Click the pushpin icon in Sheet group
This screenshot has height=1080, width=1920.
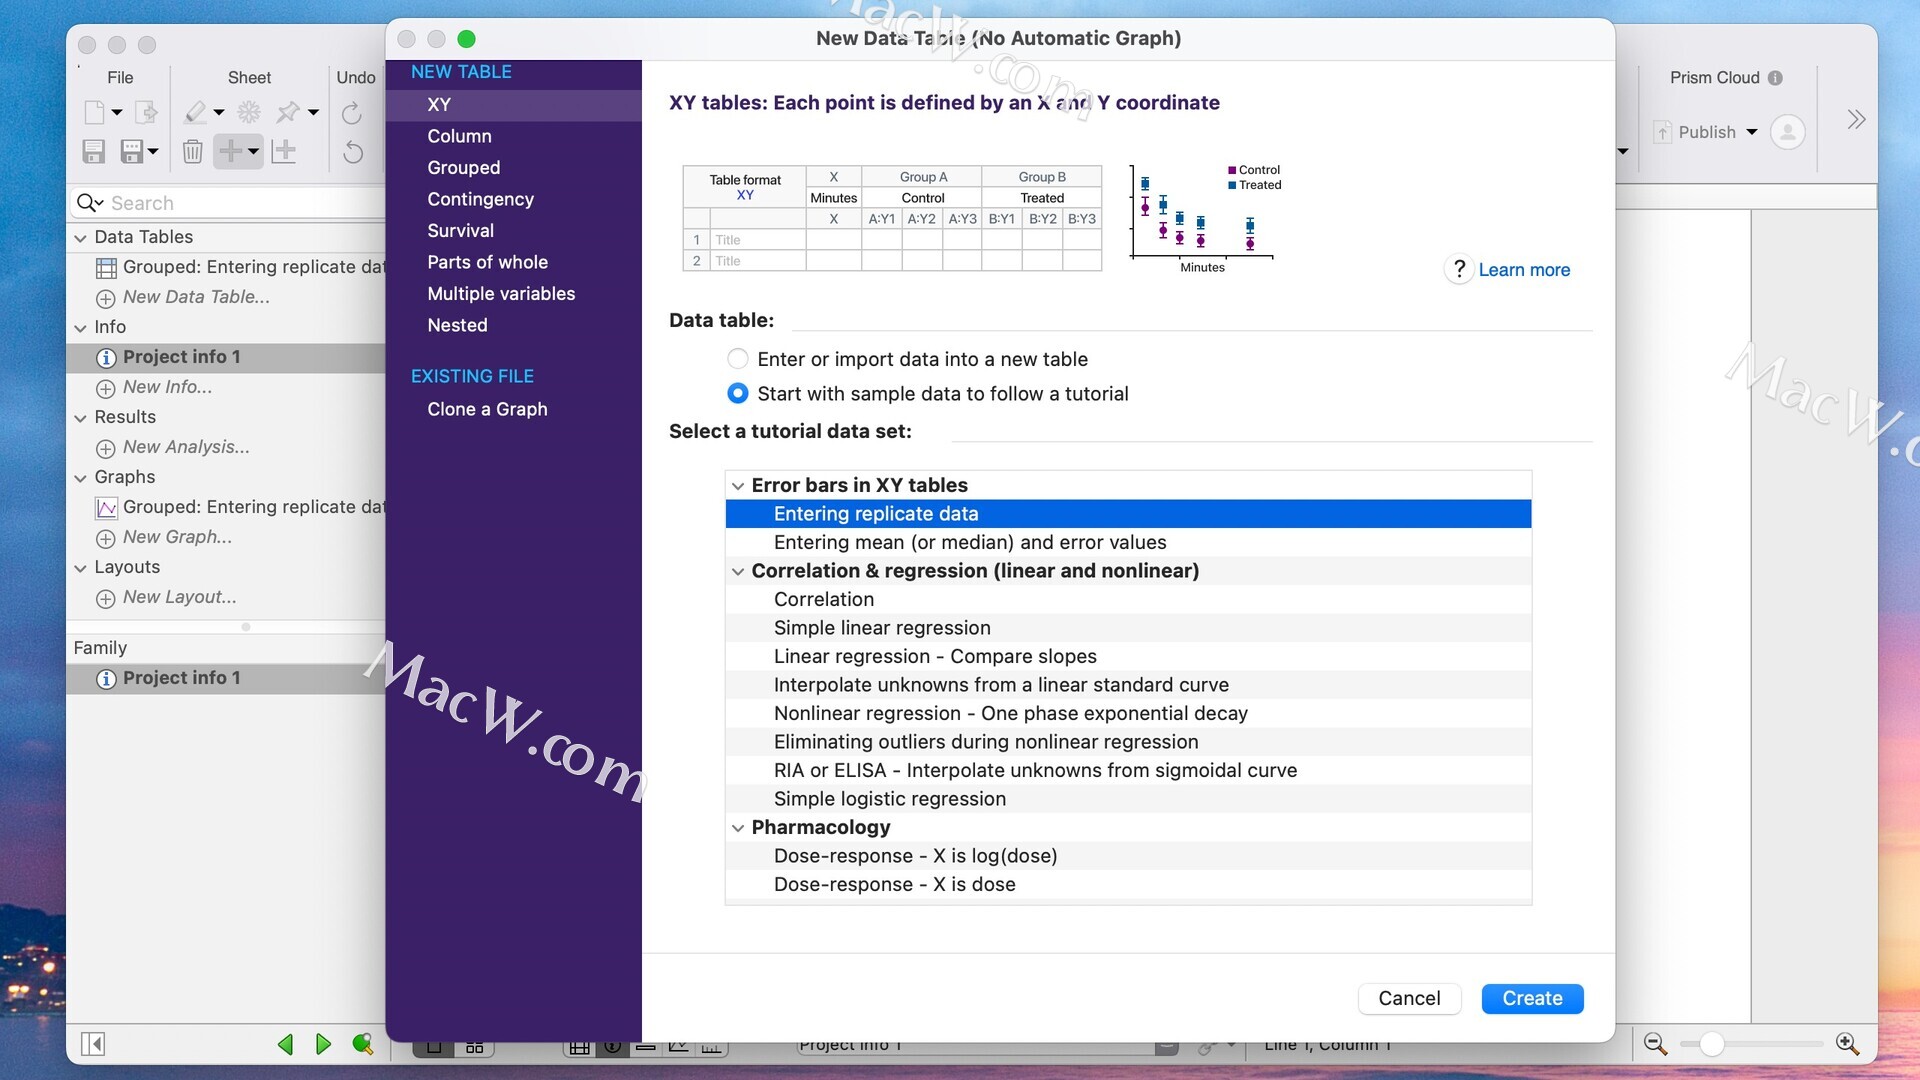click(289, 112)
